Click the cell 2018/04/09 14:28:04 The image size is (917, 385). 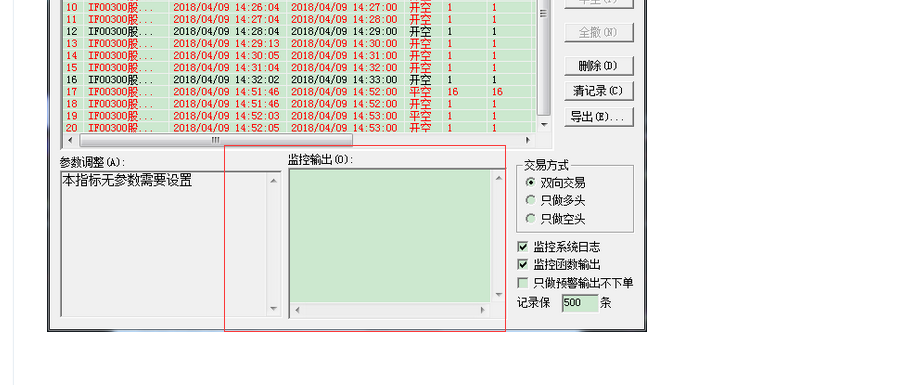click(x=226, y=32)
